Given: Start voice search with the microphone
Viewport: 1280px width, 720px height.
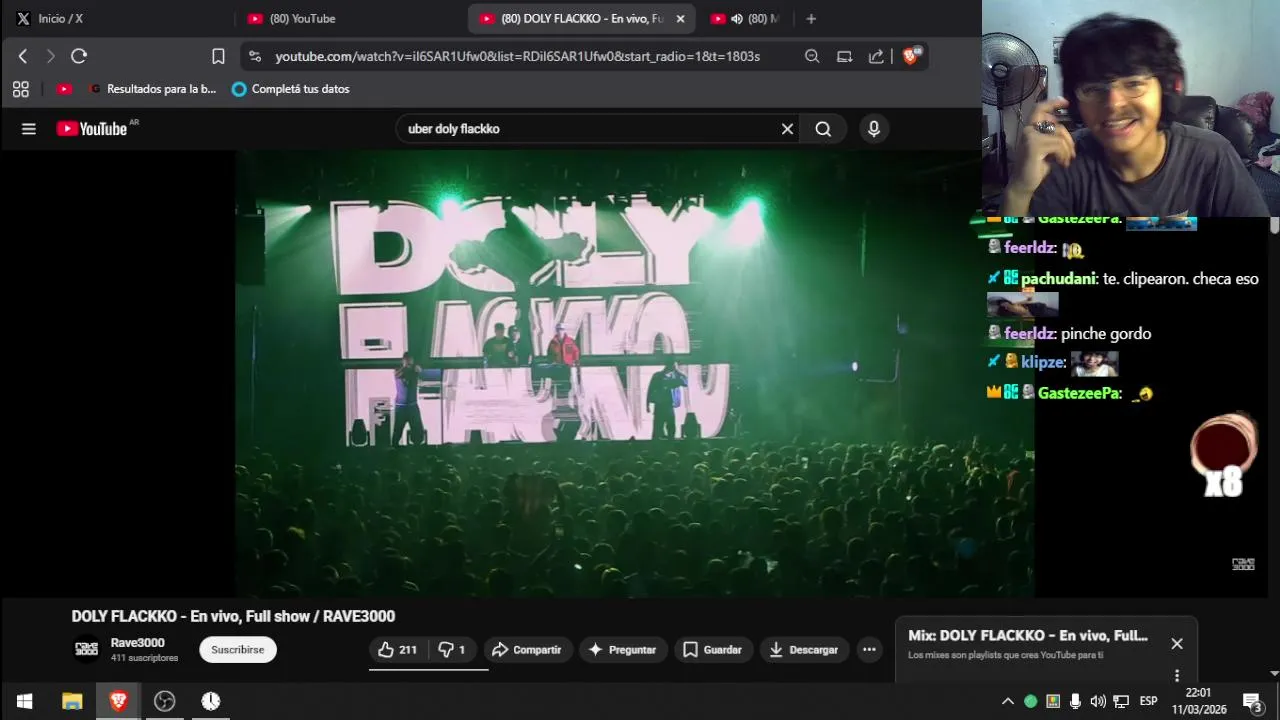Looking at the screenshot, I should [x=874, y=129].
